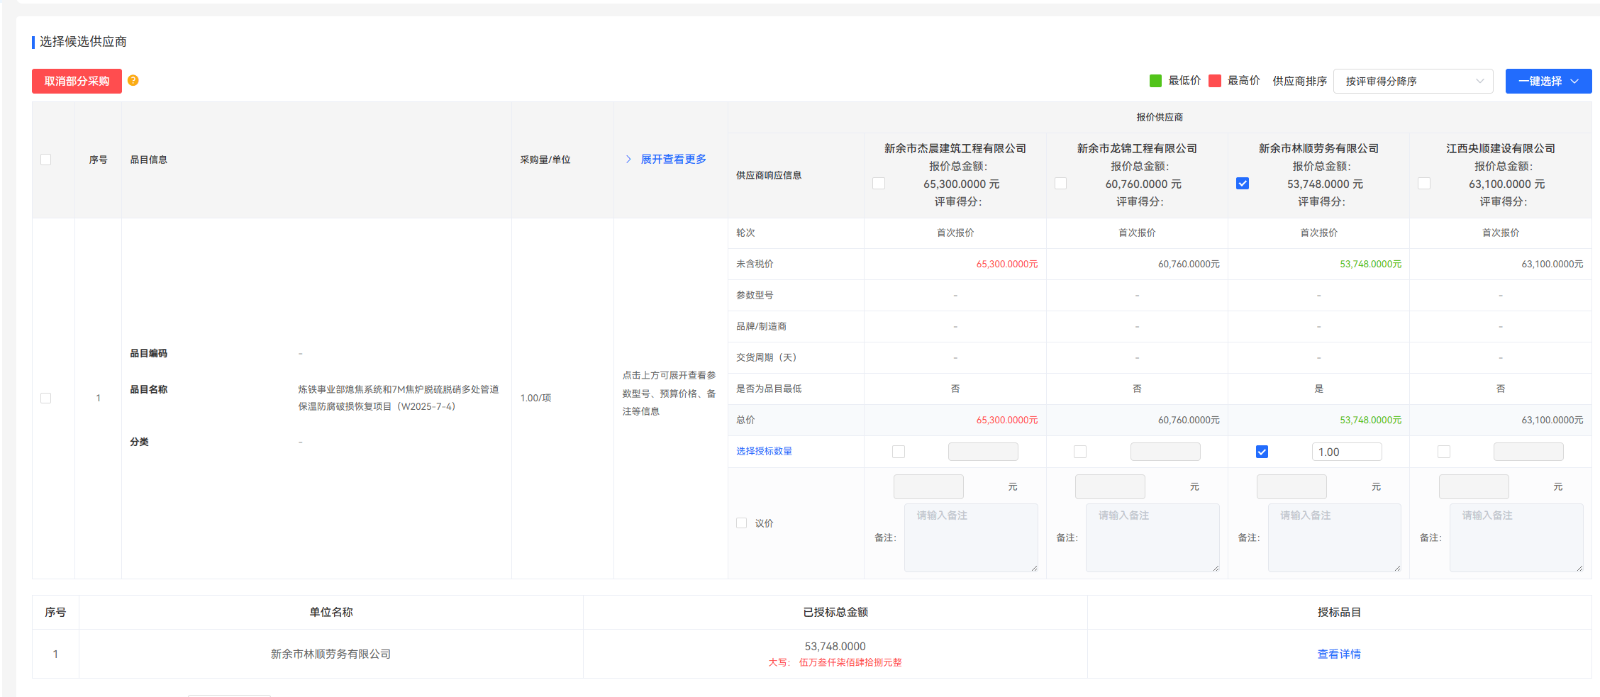Click the 授标品目 column header
The width and height of the screenshot is (1600, 697).
pos(1339,612)
